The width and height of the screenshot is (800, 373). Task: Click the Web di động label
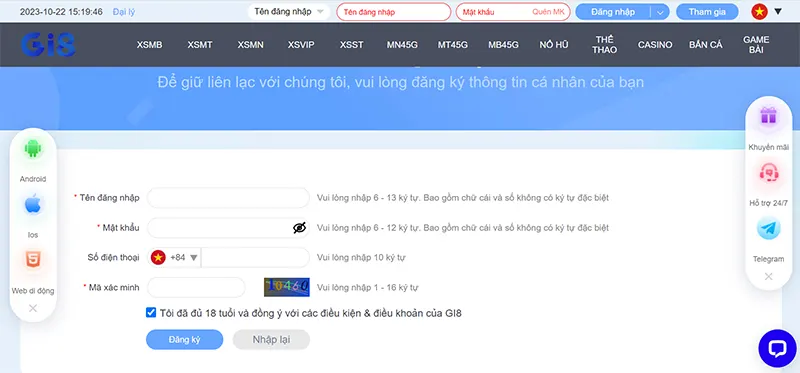[33, 291]
